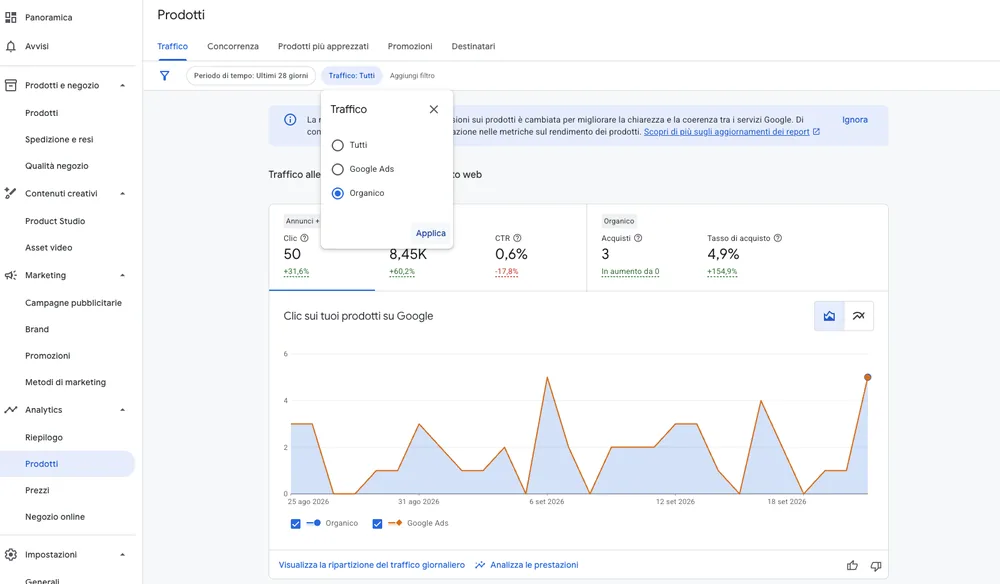Image resolution: width=1000 pixels, height=584 pixels.
Task: Click Tasso di acquisto help icon
Action: point(777,238)
